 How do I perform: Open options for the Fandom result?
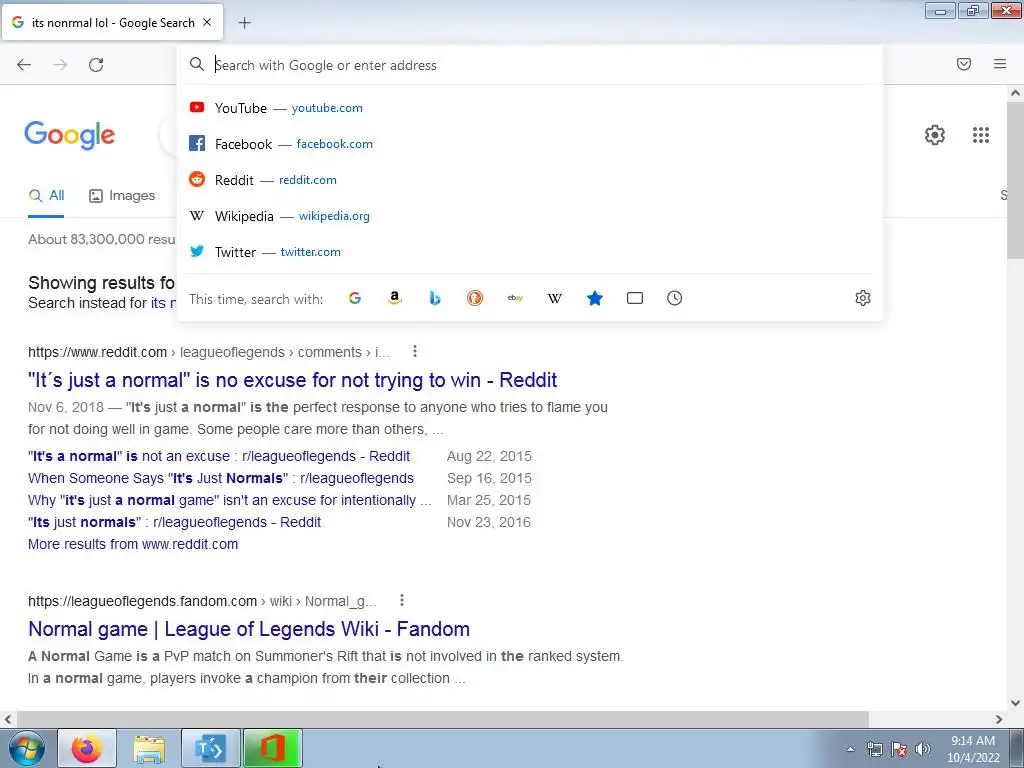click(x=402, y=600)
